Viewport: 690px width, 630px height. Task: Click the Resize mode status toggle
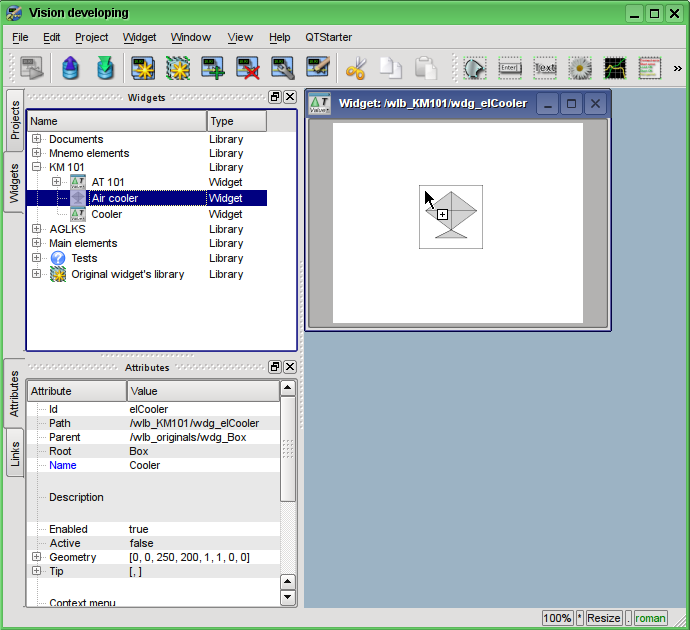604,618
